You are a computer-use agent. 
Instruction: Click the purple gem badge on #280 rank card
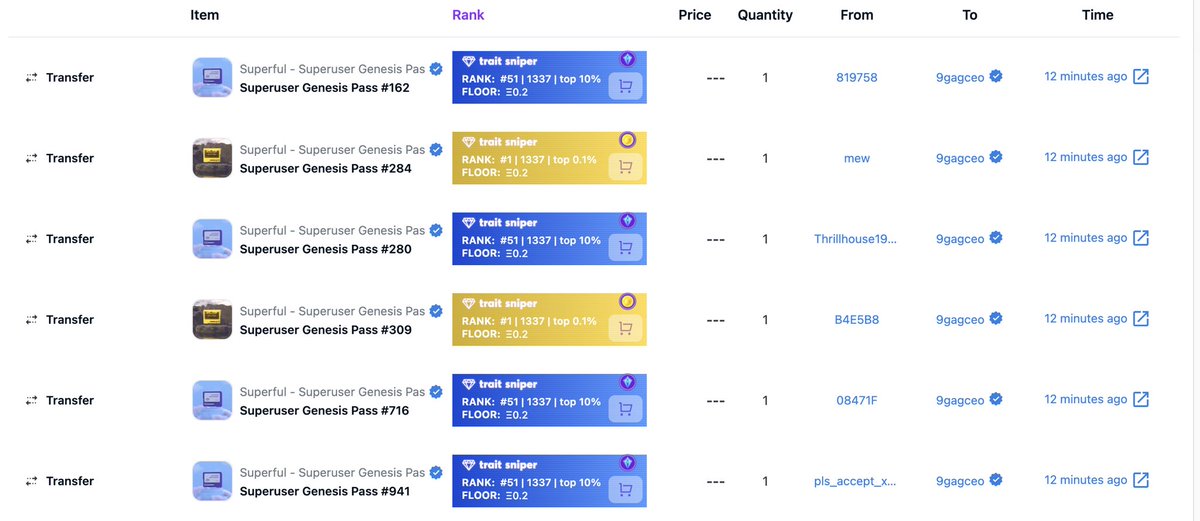coord(627,220)
